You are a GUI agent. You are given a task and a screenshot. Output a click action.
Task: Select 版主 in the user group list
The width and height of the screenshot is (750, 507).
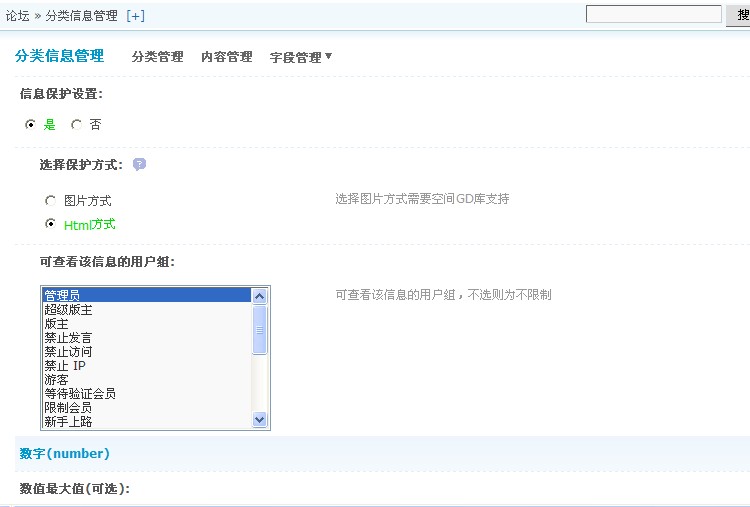click(147, 323)
